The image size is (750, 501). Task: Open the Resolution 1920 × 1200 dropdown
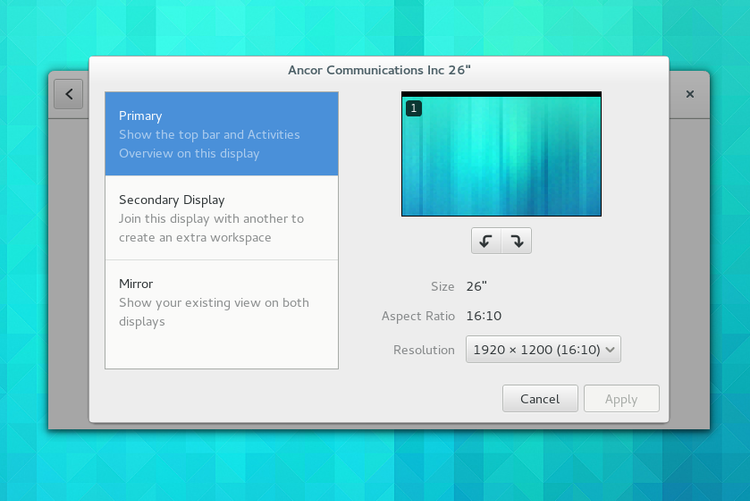[536, 349]
